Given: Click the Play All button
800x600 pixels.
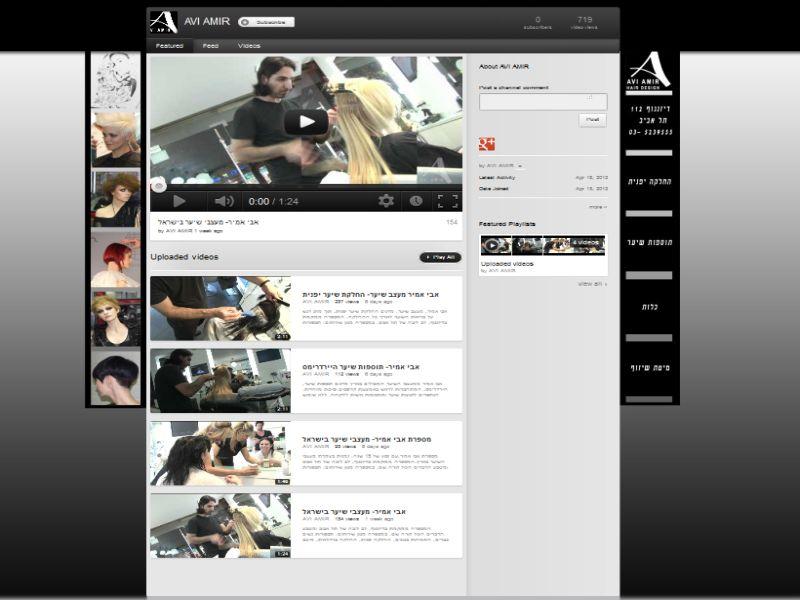Looking at the screenshot, I should coord(441,257).
